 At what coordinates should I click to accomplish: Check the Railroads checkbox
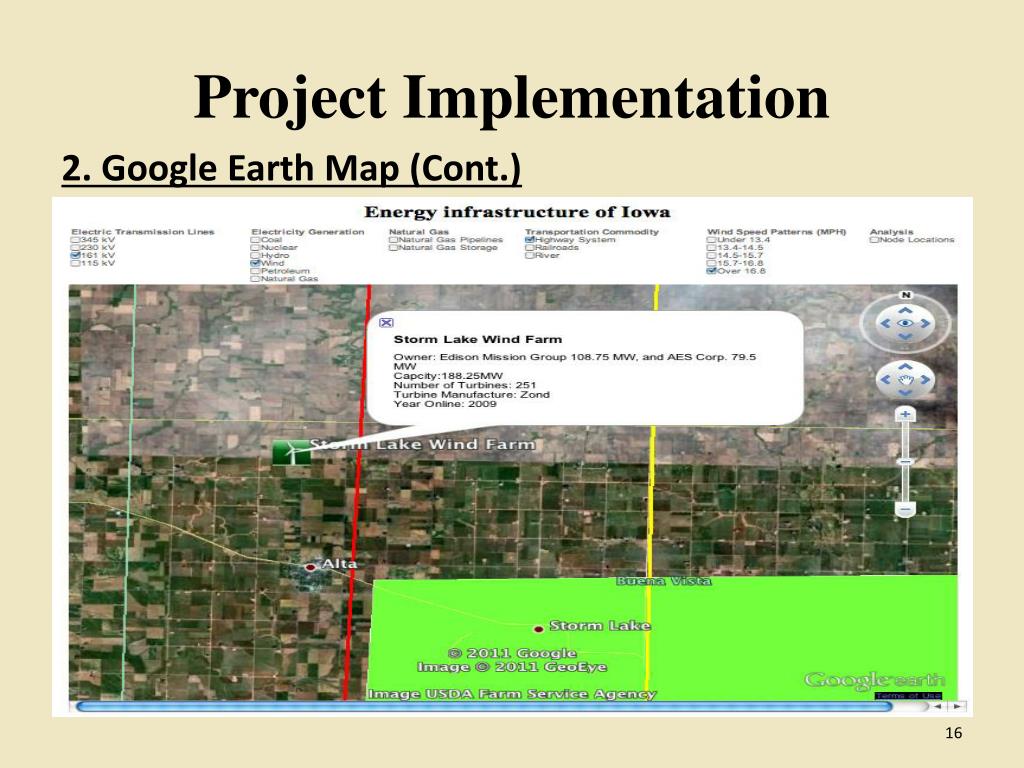530,248
